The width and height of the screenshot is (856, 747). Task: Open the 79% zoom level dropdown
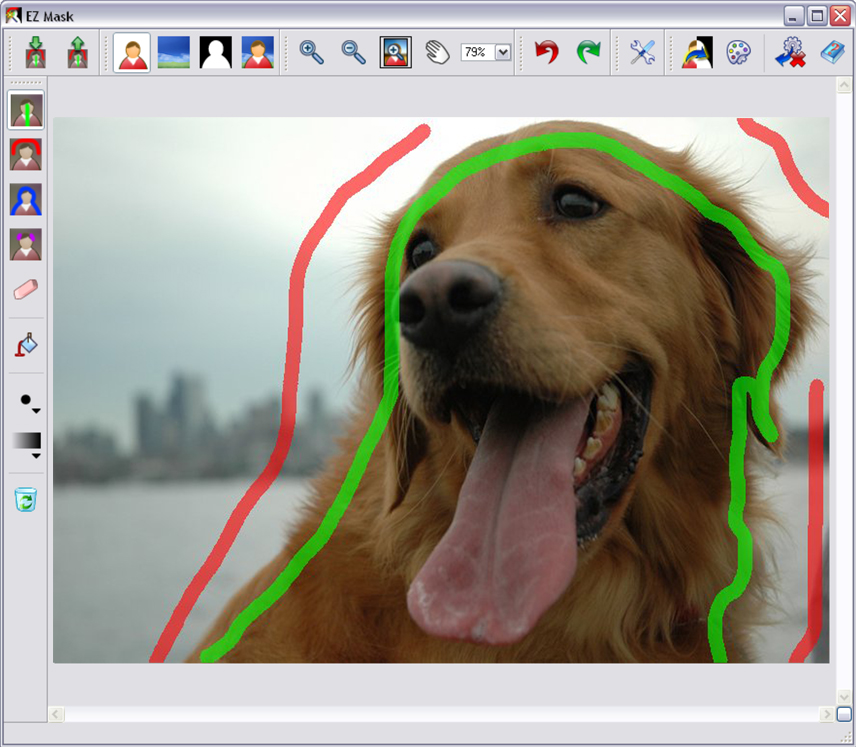click(x=502, y=53)
